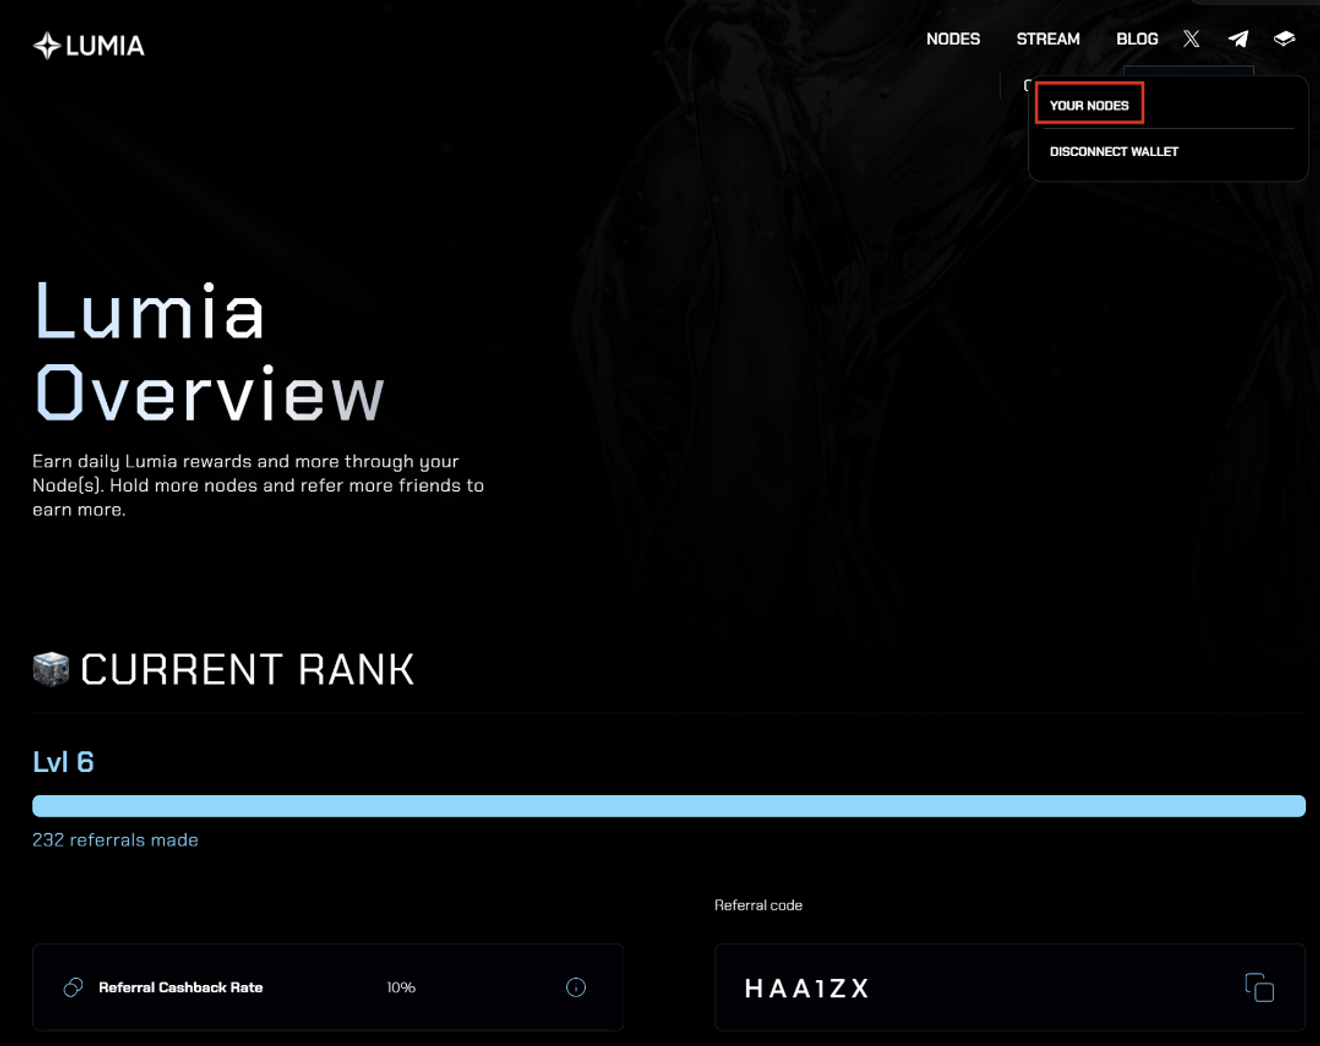The image size is (1320, 1046).
Task: Click the Referral code label
Action: tap(758, 905)
